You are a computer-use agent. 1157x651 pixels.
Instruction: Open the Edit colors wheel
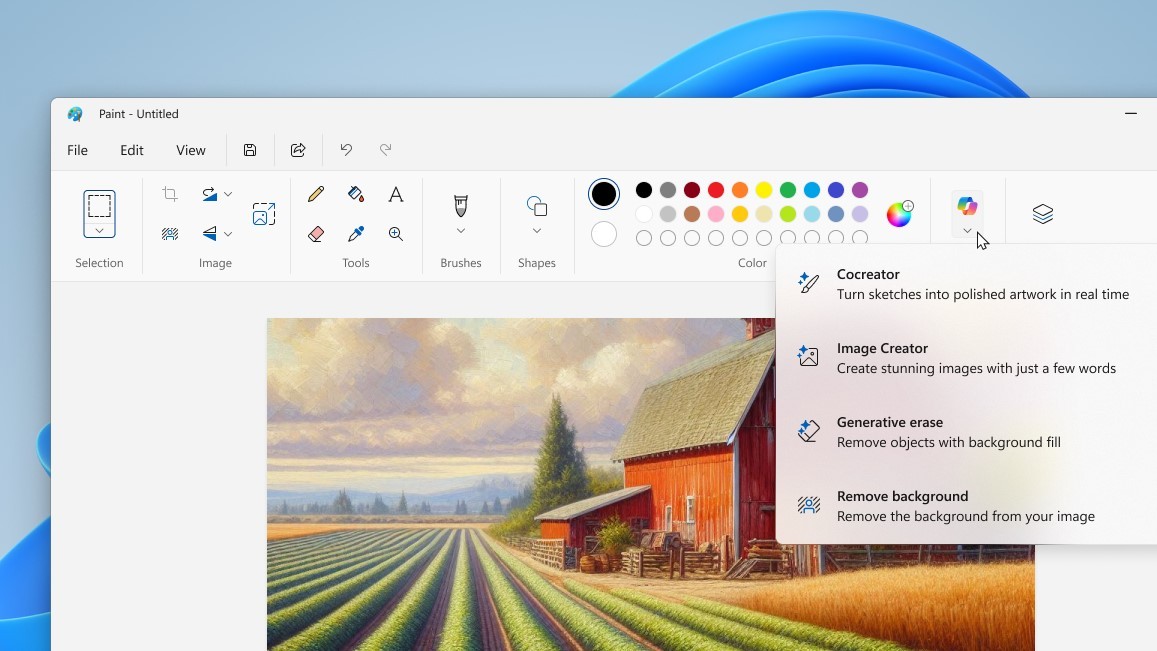click(x=899, y=213)
